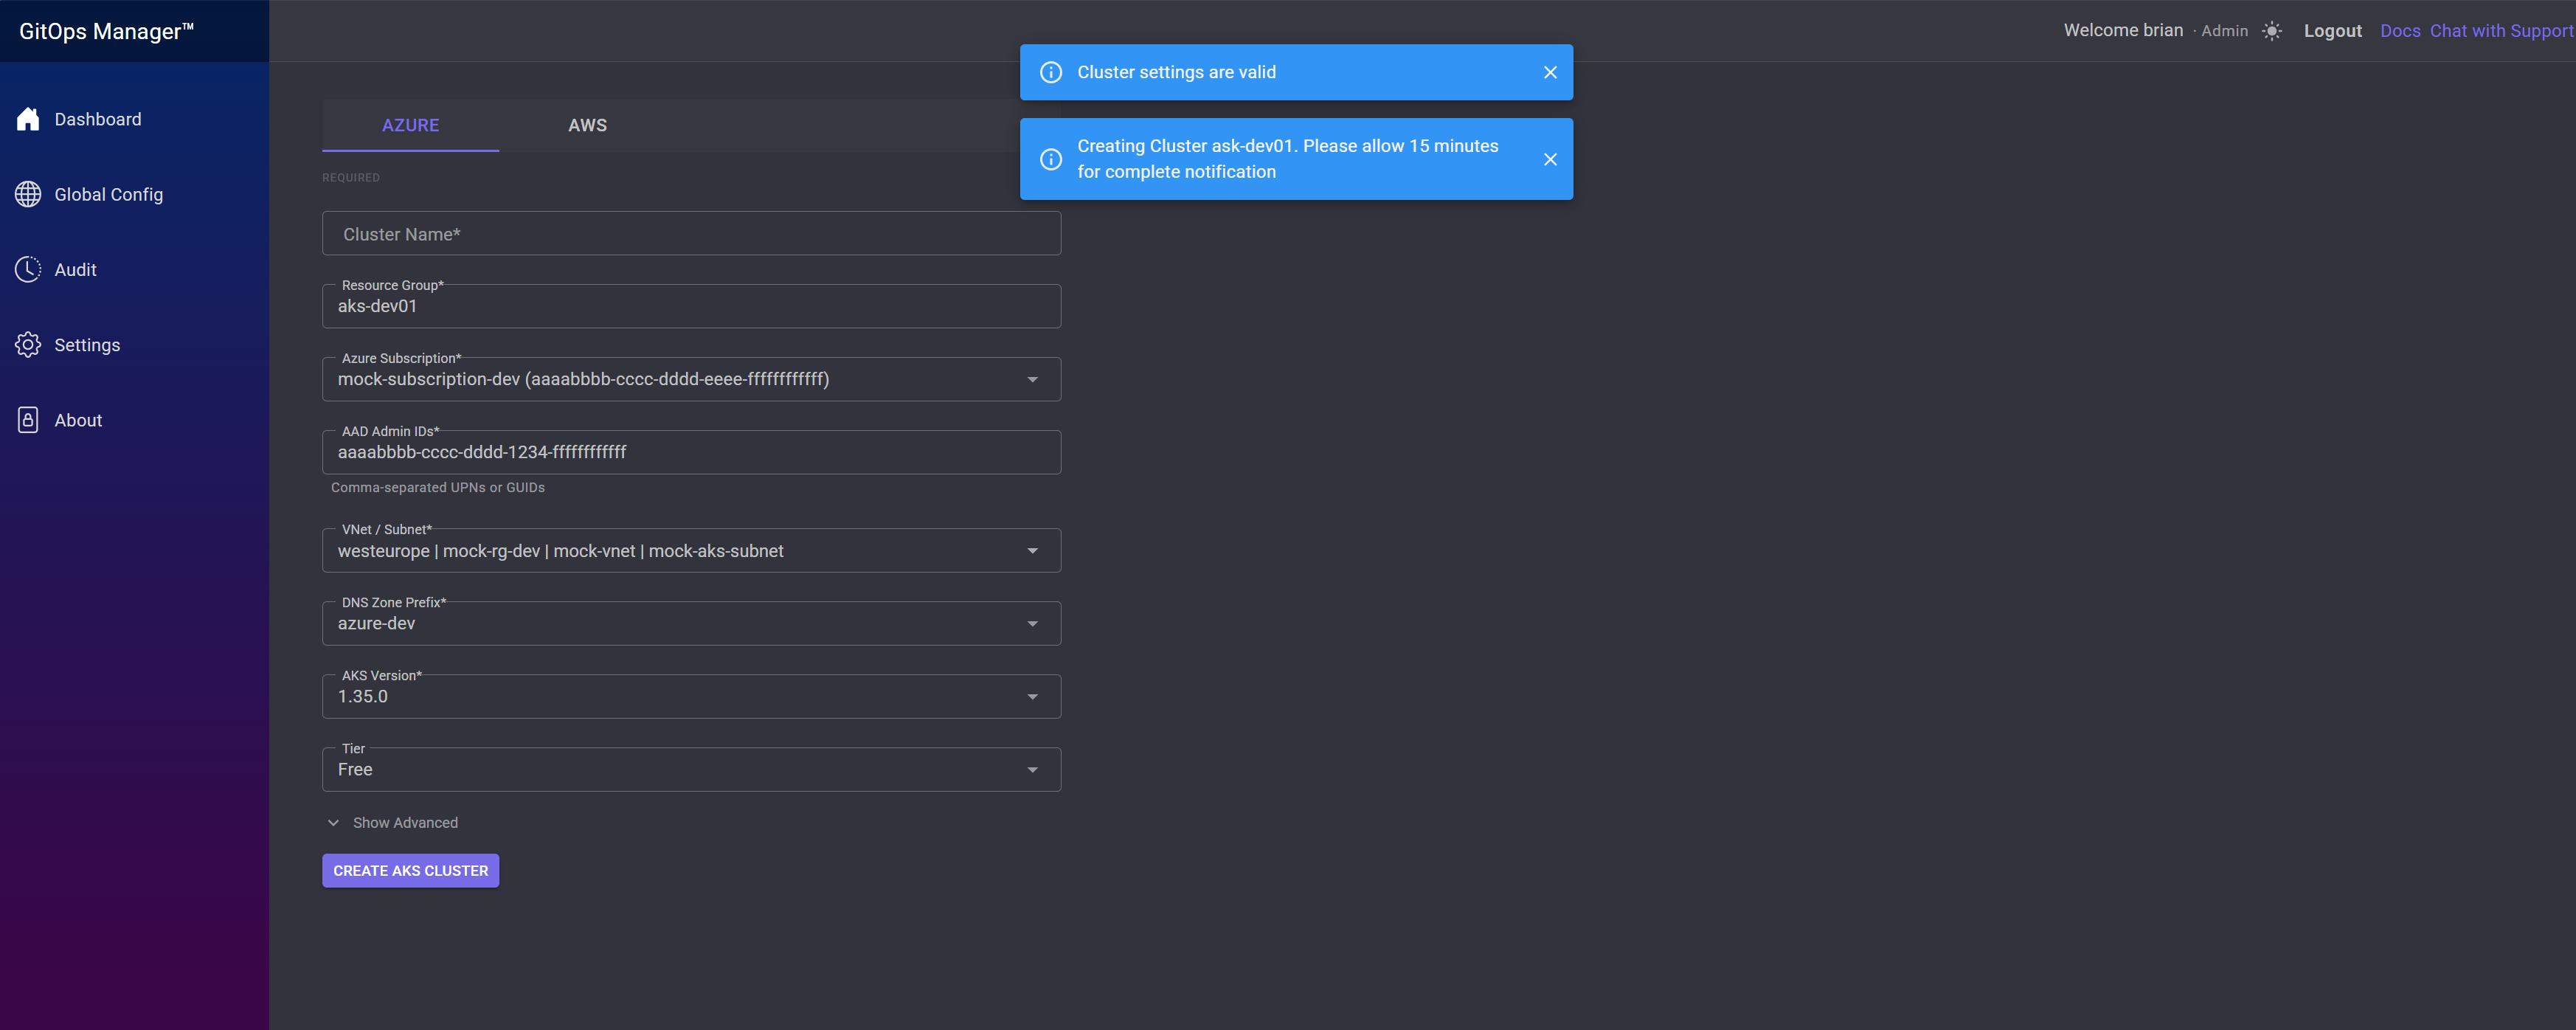The width and height of the screenshot is (2576, 1030).
Task: Click the 'Cluster settings are valid' message text
Action: click(1176, 72)
